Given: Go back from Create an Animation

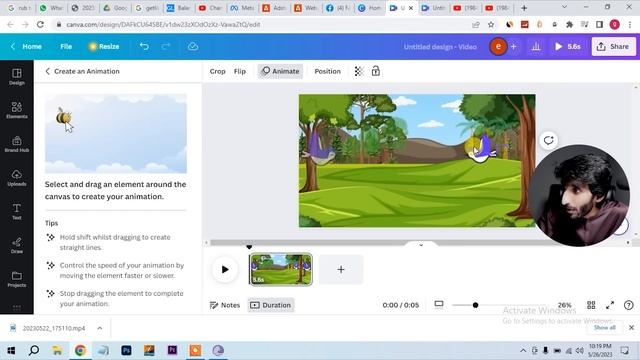Looking at the screenshot, I should [47, 71].
